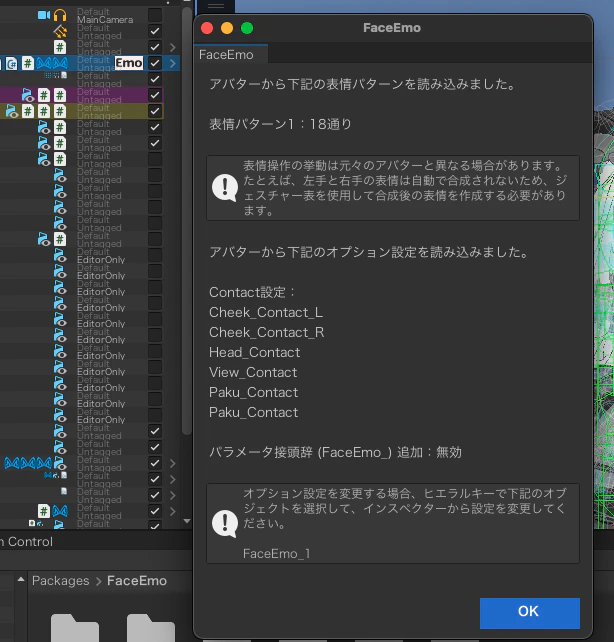This screenshot has height=642, width=614.
Task: Click the green hash script icon in the Emo row
Action: click(28, 63)
